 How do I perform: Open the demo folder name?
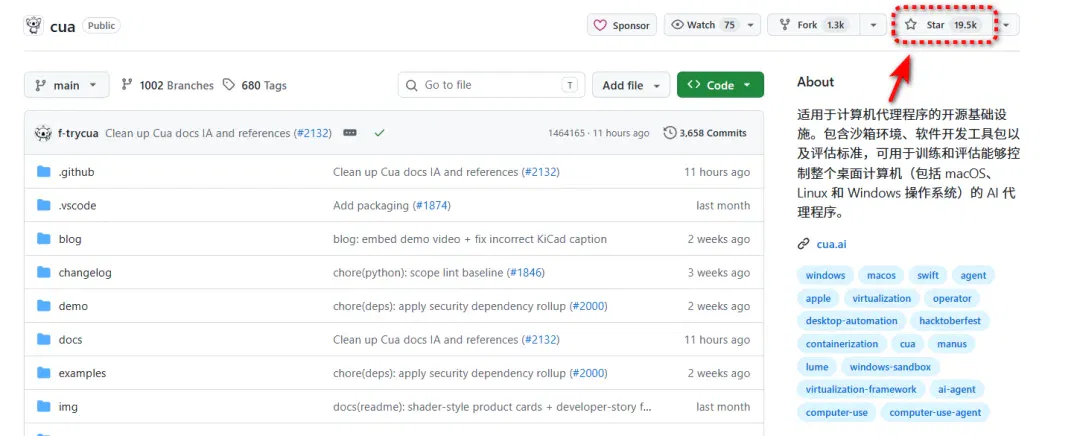(x=73, y=306)
